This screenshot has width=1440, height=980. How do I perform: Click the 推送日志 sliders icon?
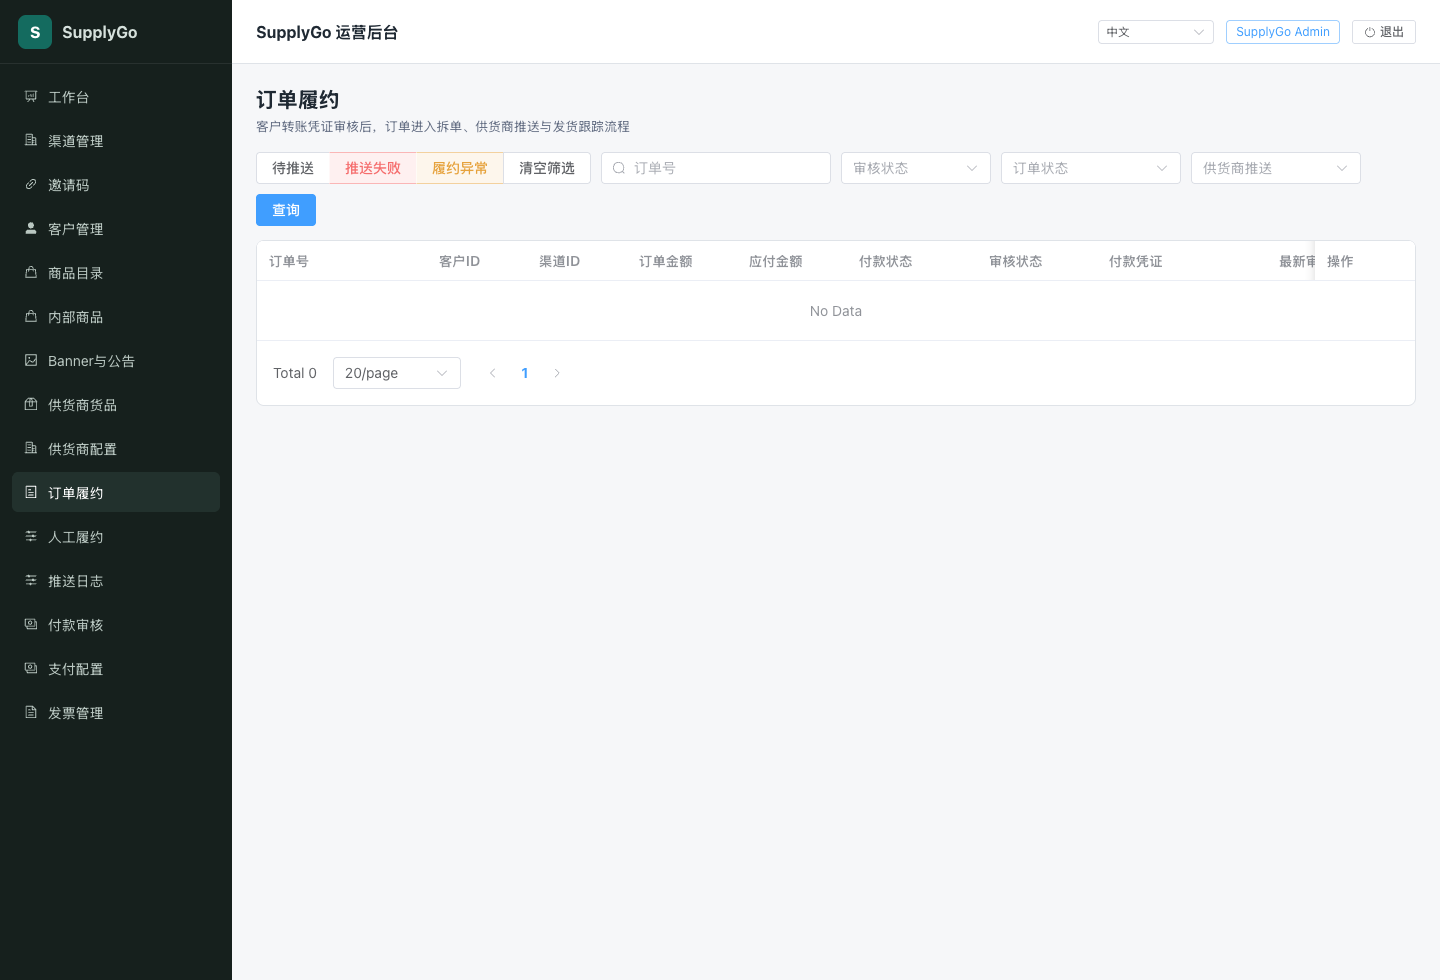31,580
